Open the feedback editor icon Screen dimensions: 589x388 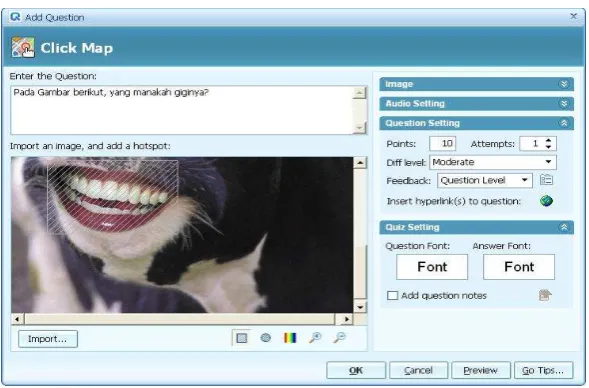coord(546,180)
